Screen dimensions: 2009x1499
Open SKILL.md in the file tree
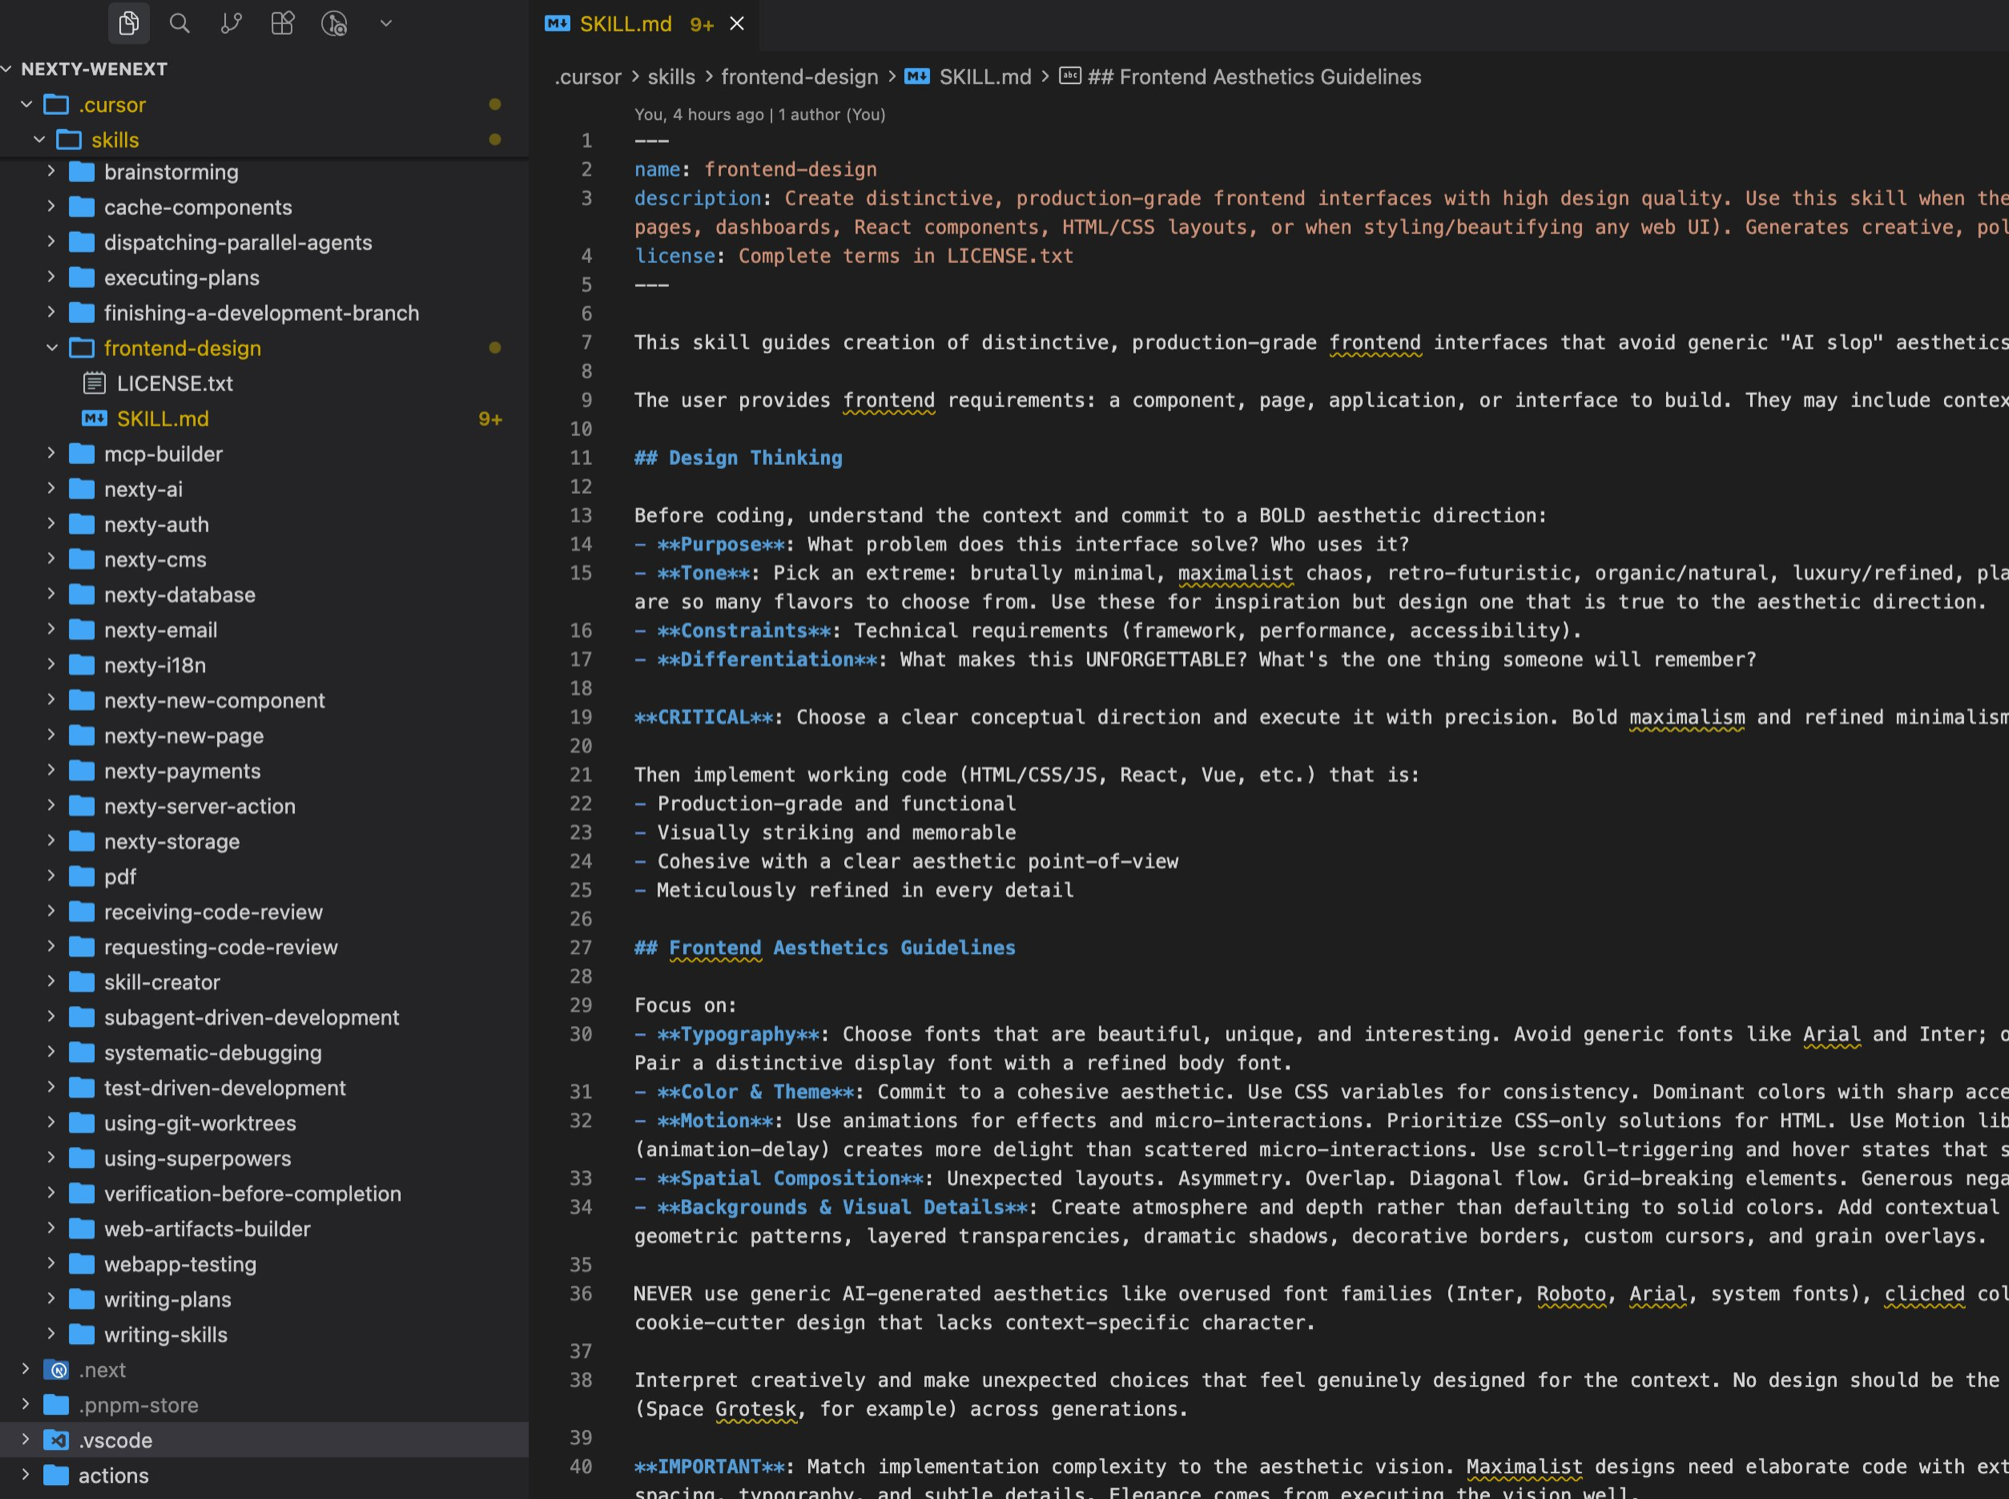162,419
